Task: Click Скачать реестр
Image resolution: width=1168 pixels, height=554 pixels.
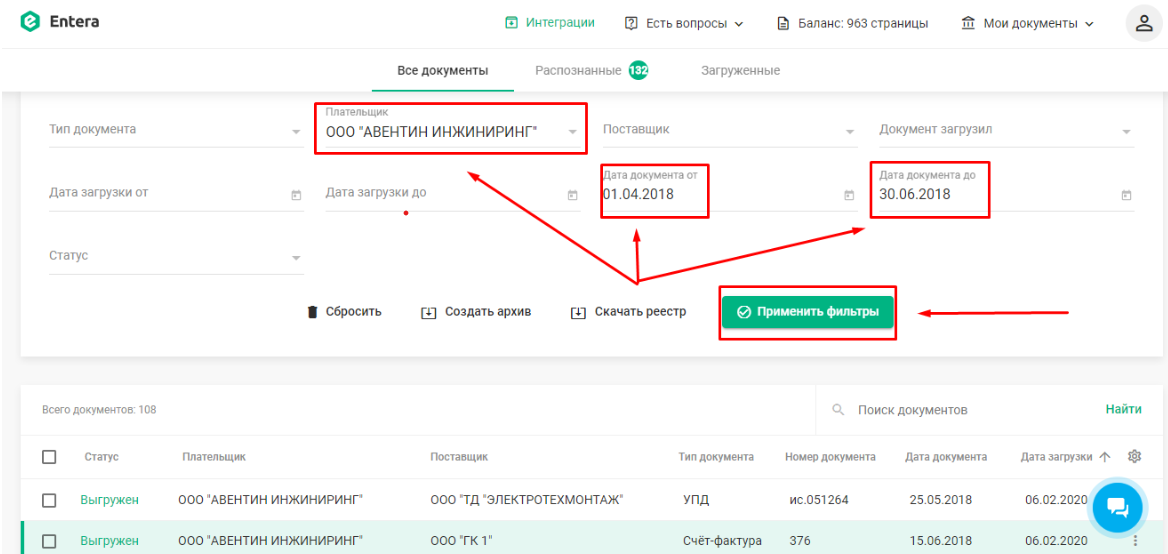Action: [x=628, y=312]
